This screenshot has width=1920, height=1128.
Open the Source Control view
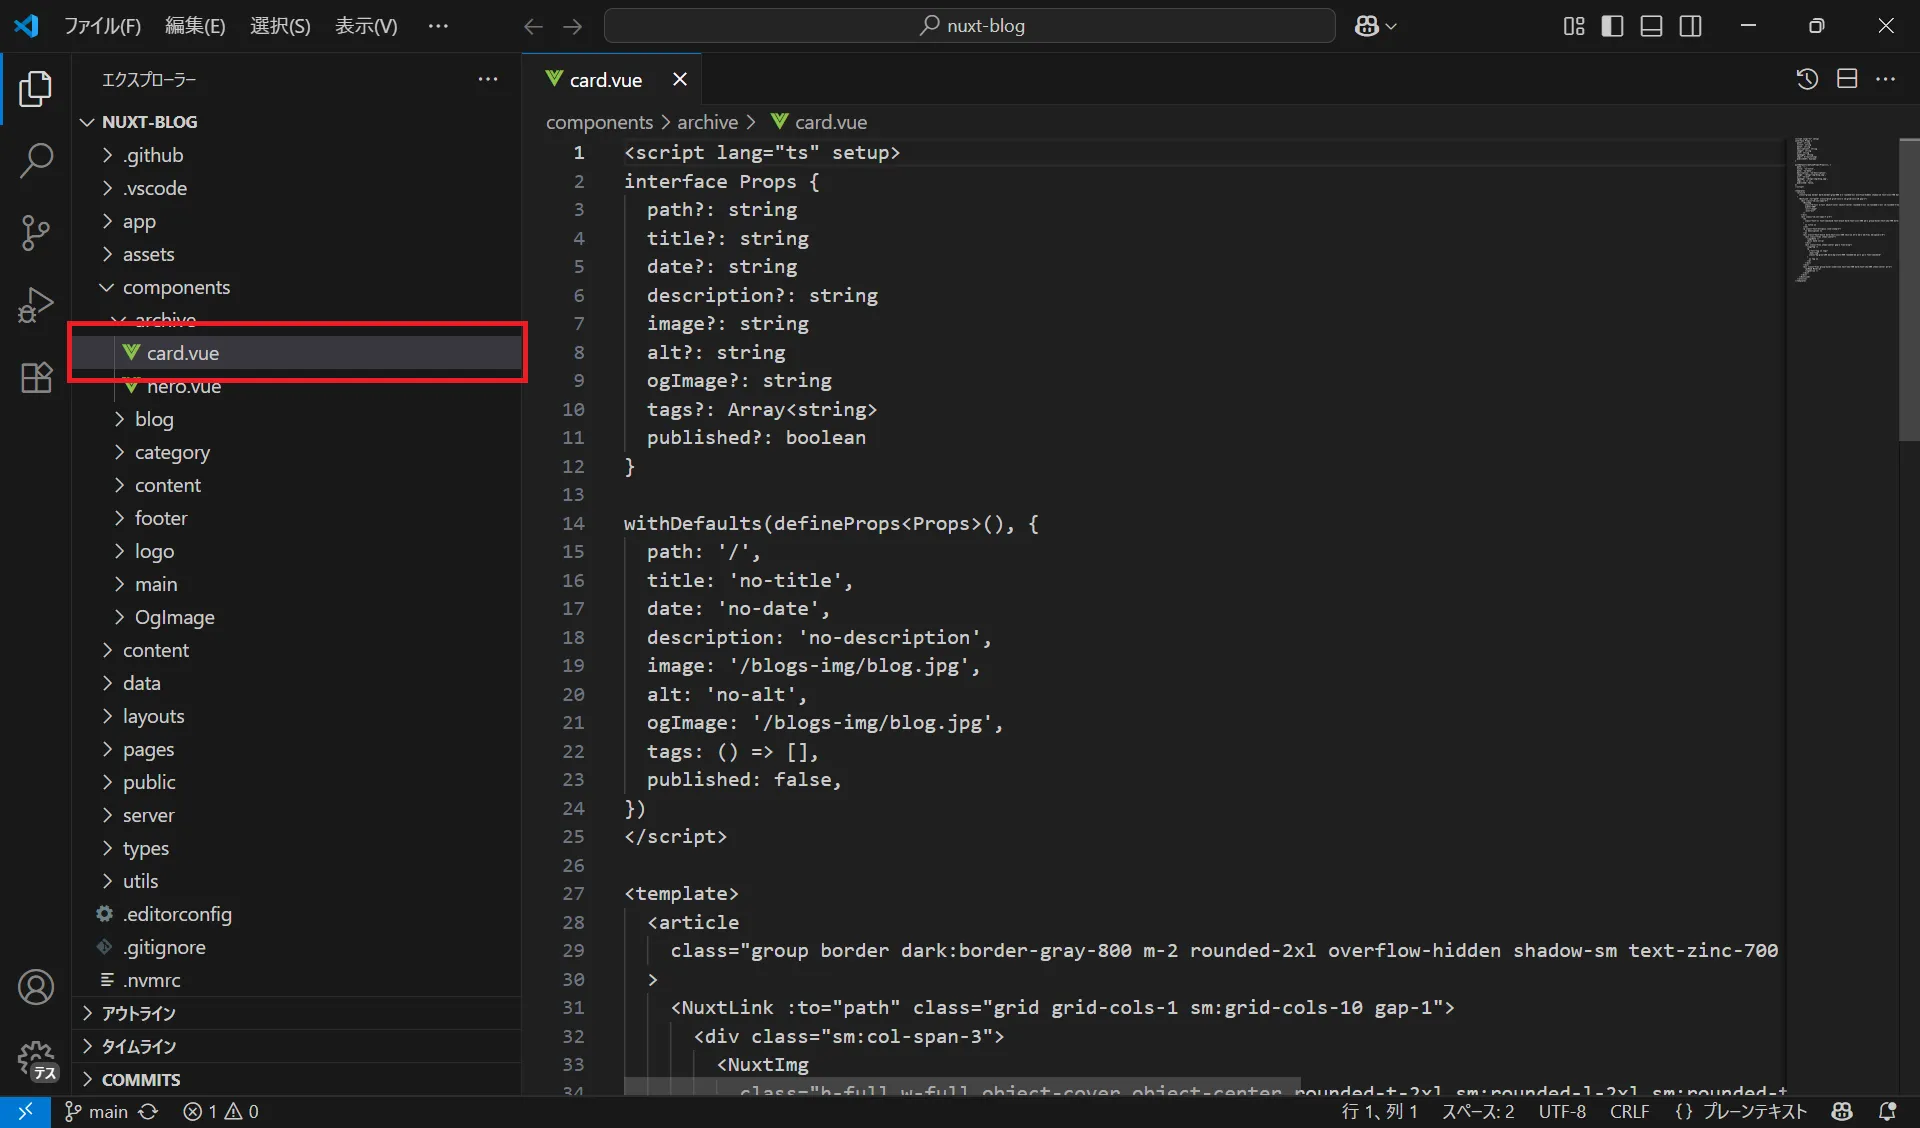(x=36, y=232)
